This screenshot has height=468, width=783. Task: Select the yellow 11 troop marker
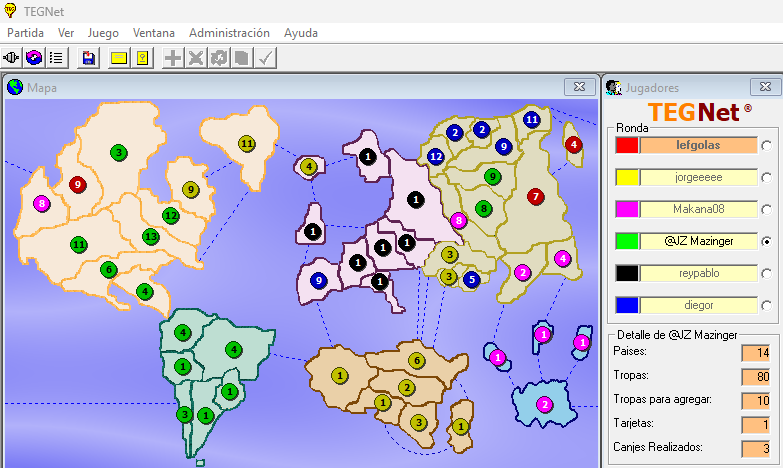click(x=247, y=144)
